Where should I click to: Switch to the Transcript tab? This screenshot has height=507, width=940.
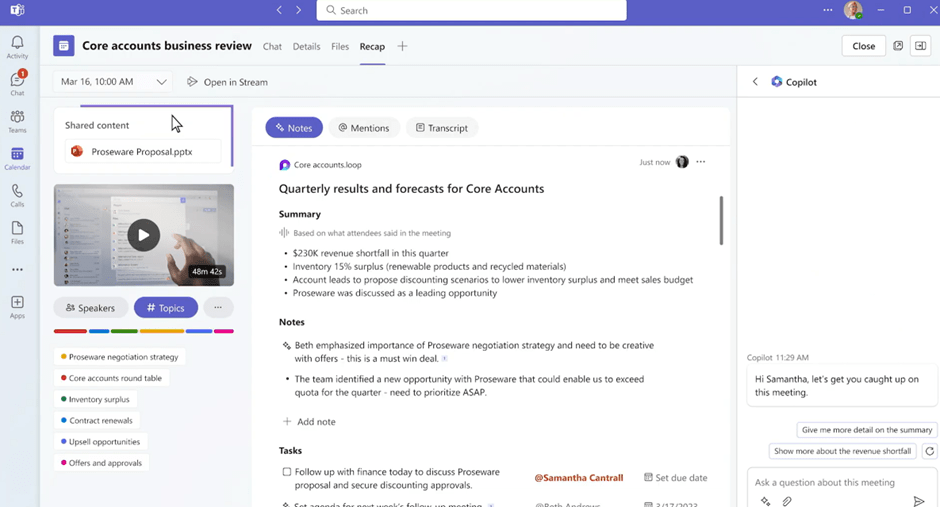click(441, 128)
